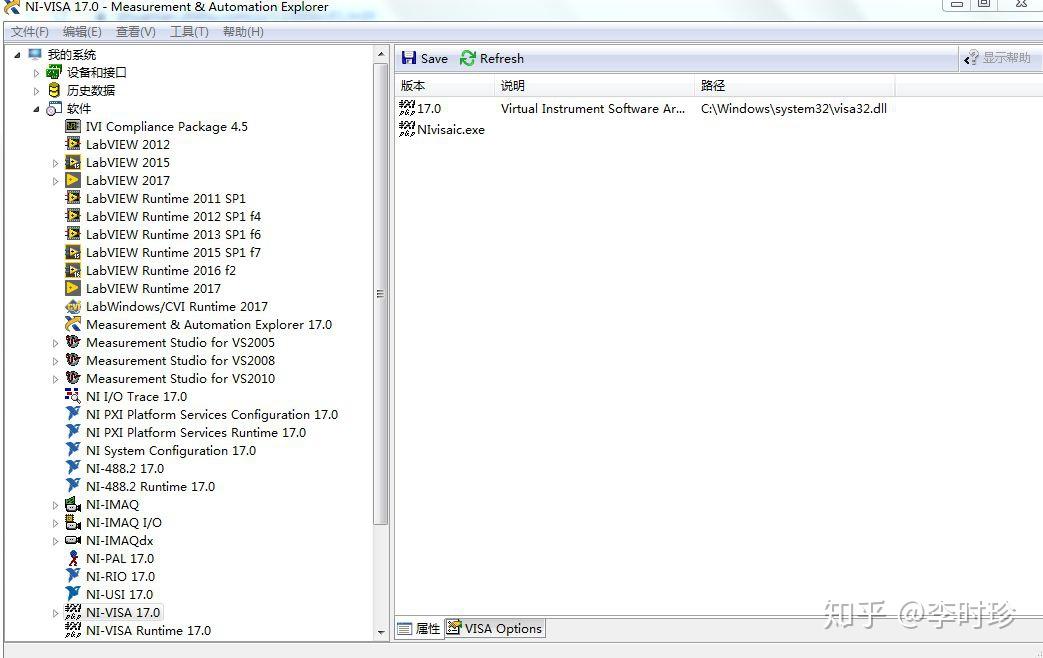The height and width of the screenshot is (658, 1043).
Task: Click the Measurement Studio for VS2010 icon
Action: pos(73,378)
